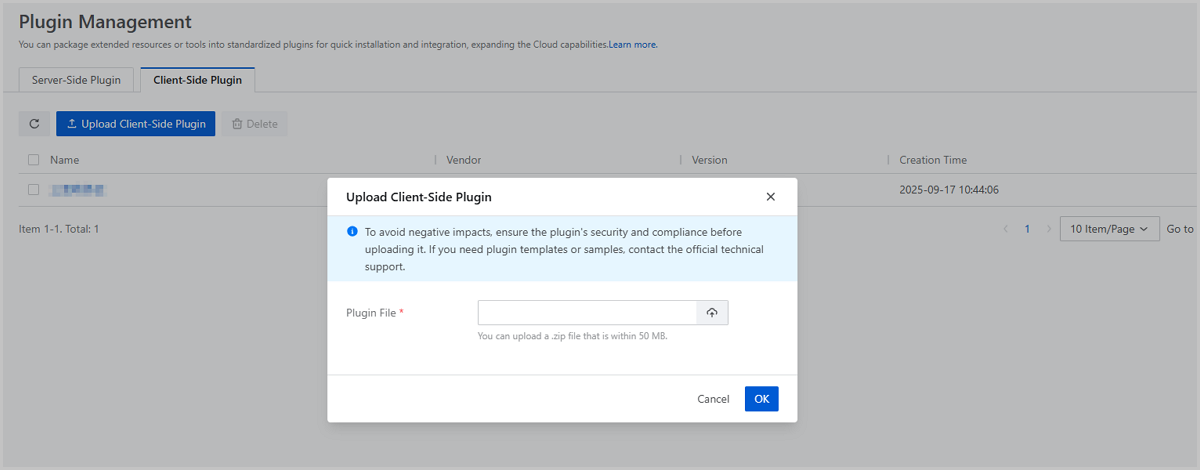Click the upload icon in Plugin File field
The height and width of the screenshot is (470, 1200).
point(712,313)
